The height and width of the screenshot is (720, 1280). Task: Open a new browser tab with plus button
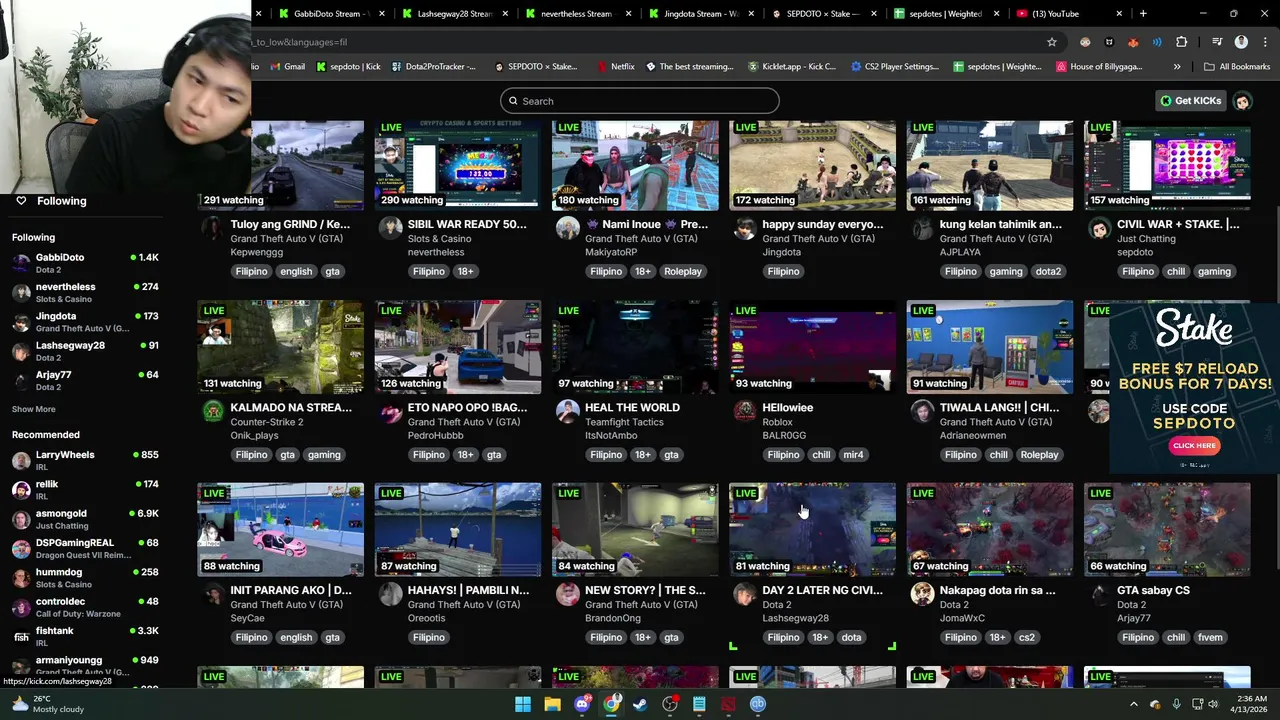coord(1143,14)
